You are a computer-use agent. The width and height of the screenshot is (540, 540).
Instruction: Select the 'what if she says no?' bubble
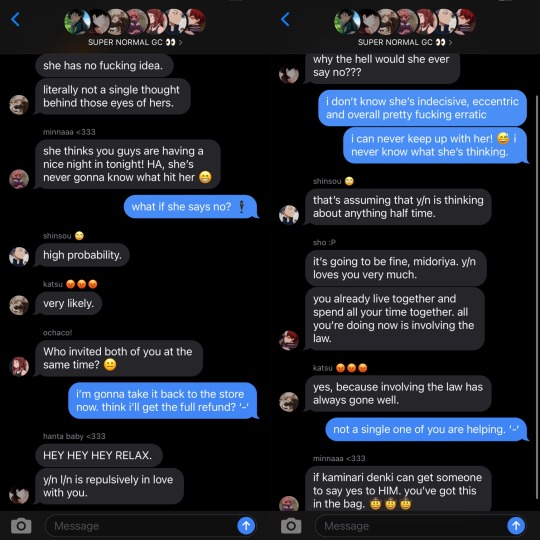click(x=190, y=207)
